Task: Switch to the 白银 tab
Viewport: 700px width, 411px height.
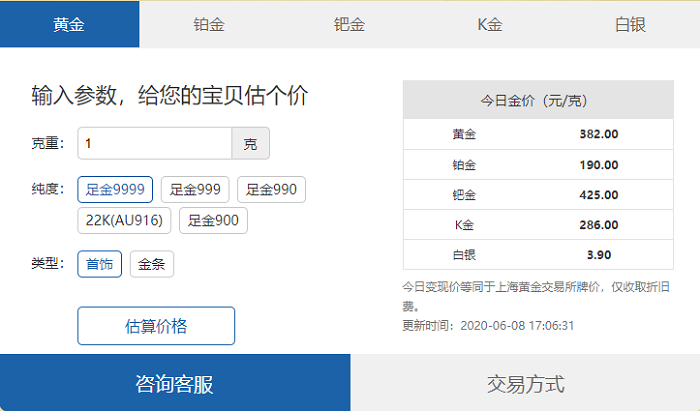Action: 630,24
